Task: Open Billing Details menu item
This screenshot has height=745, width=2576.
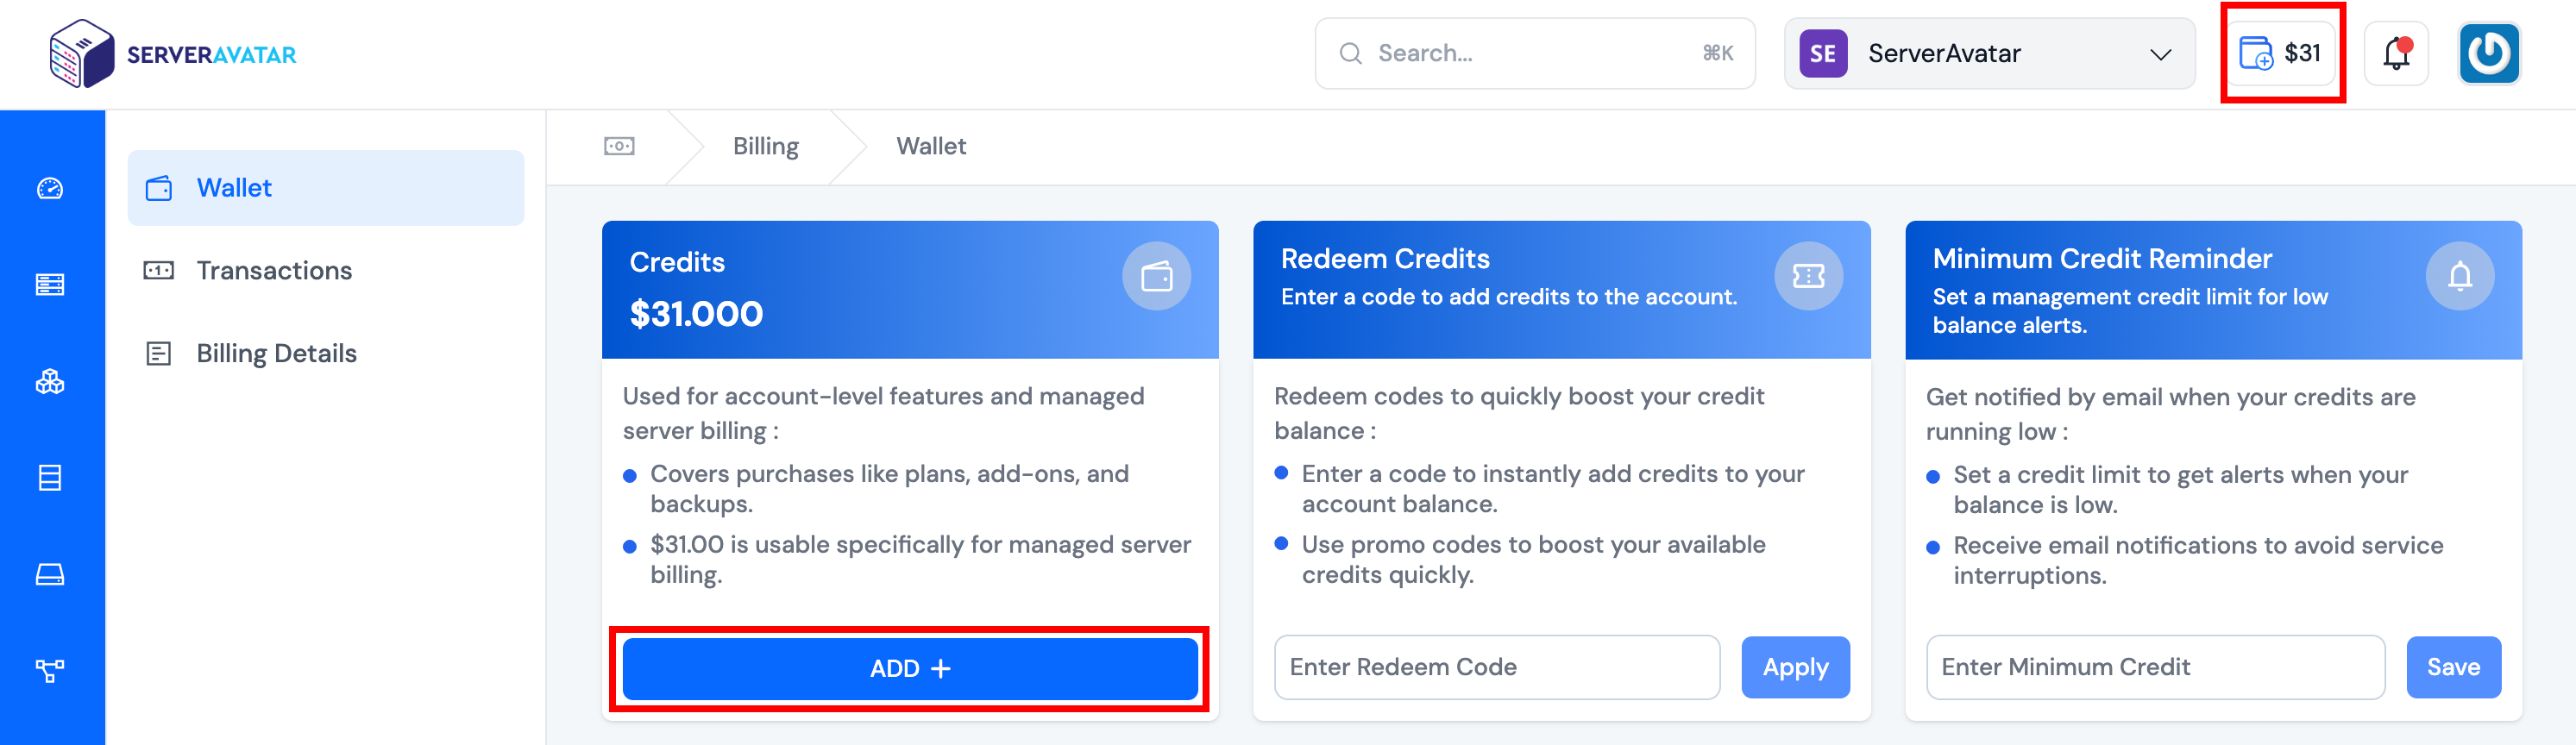Action: pos(276,354)
